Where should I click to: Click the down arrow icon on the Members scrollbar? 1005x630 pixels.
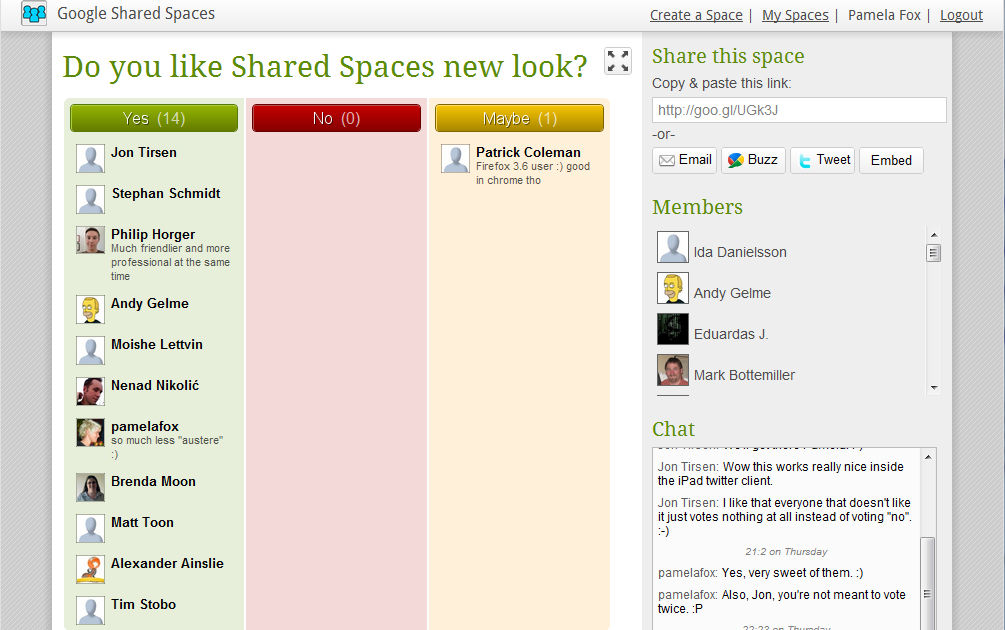933,387
